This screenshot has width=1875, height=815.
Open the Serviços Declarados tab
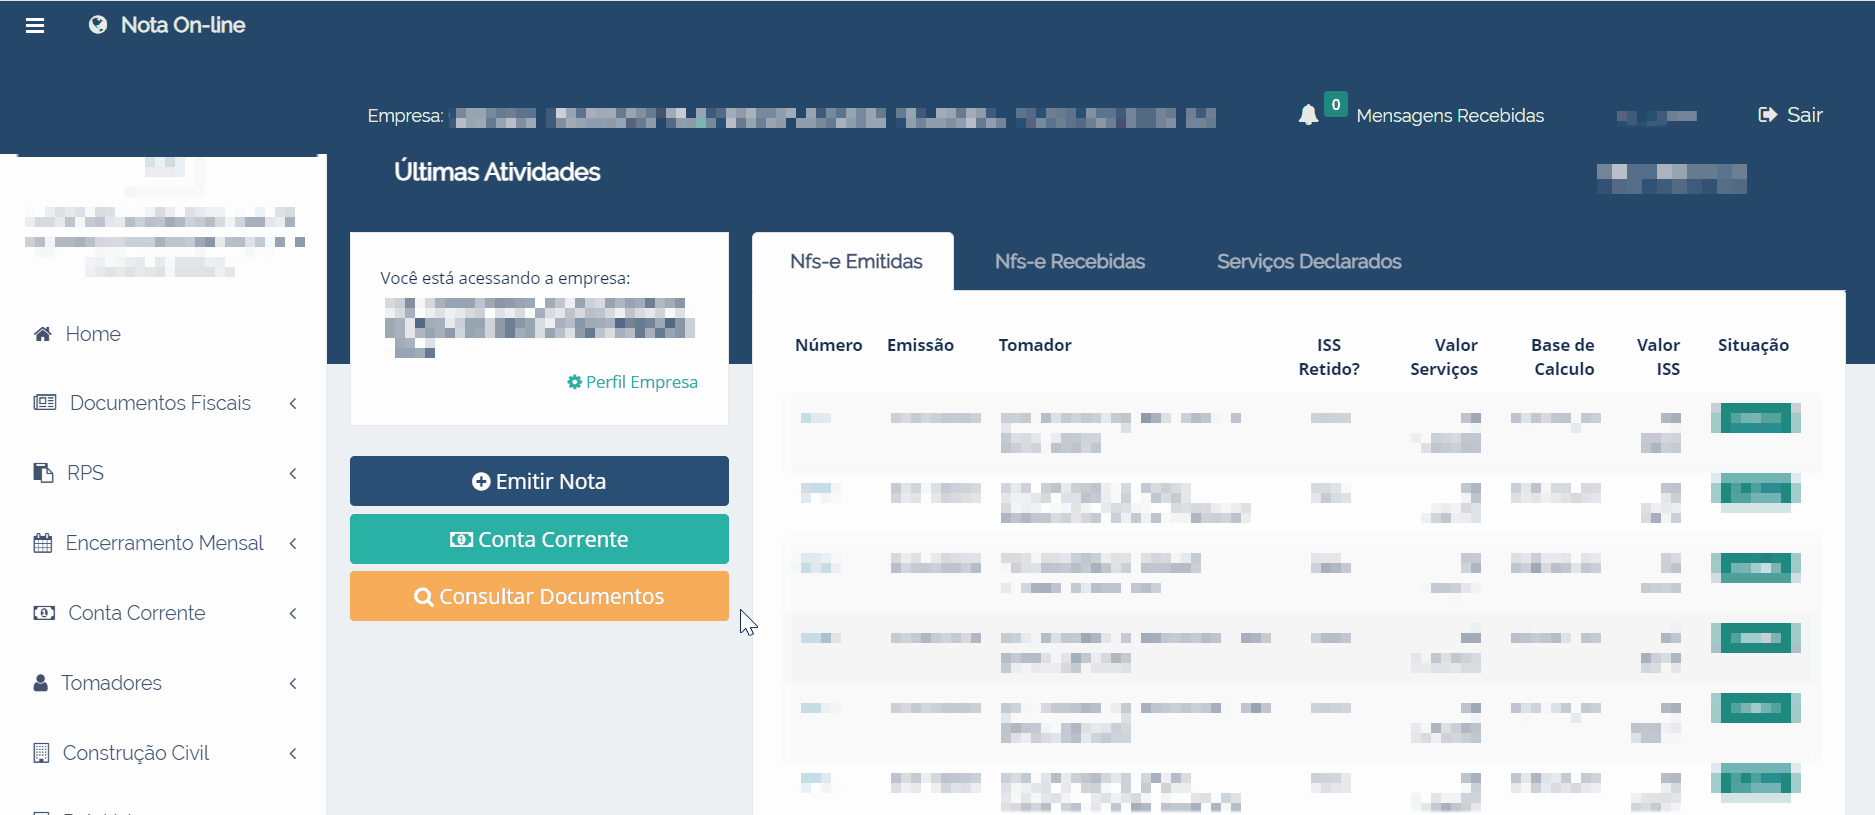(1308, 262)
